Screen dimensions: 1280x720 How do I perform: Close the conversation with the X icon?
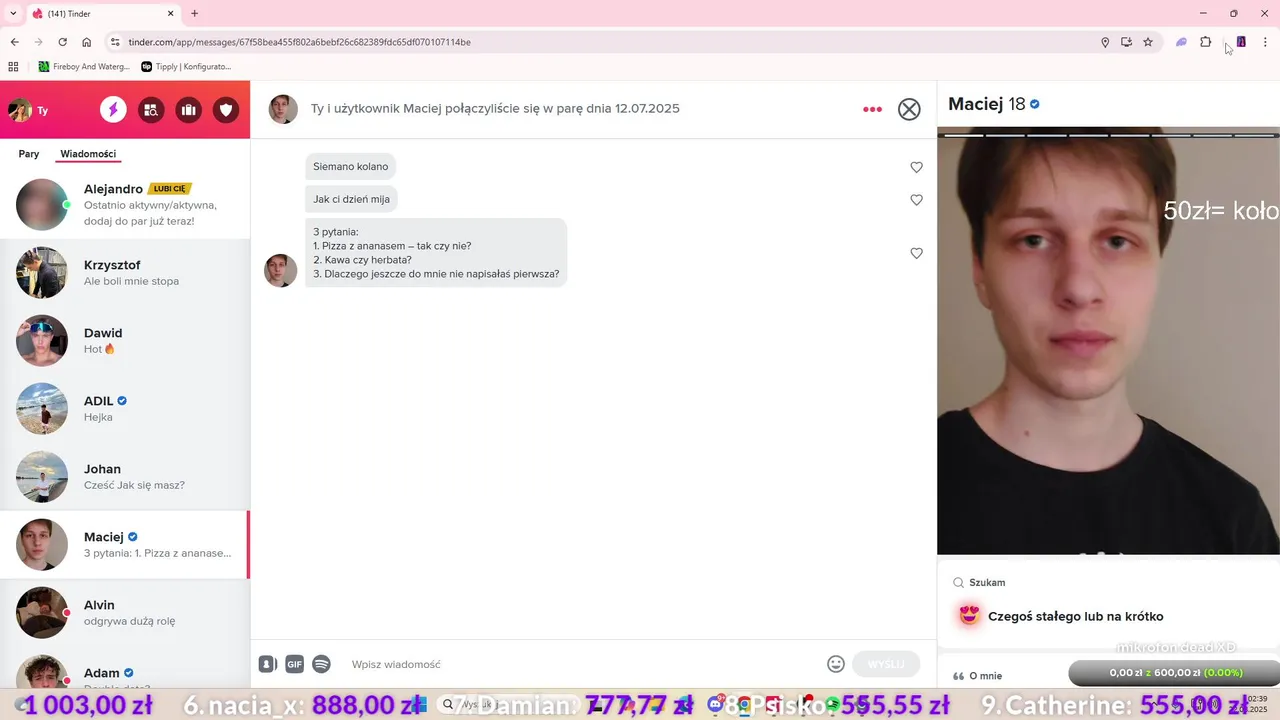pyautogui.click(x=909, y=109)
